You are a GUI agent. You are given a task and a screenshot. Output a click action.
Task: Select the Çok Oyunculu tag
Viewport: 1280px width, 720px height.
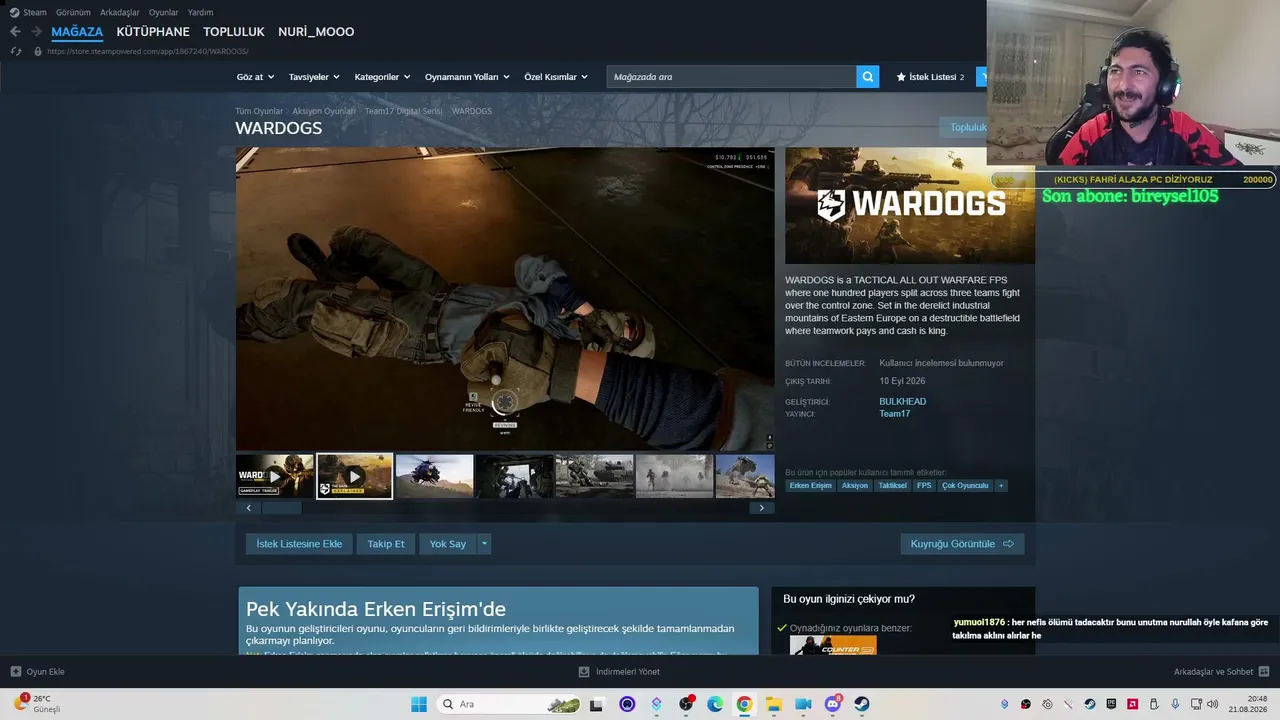(x=965, y=486)
